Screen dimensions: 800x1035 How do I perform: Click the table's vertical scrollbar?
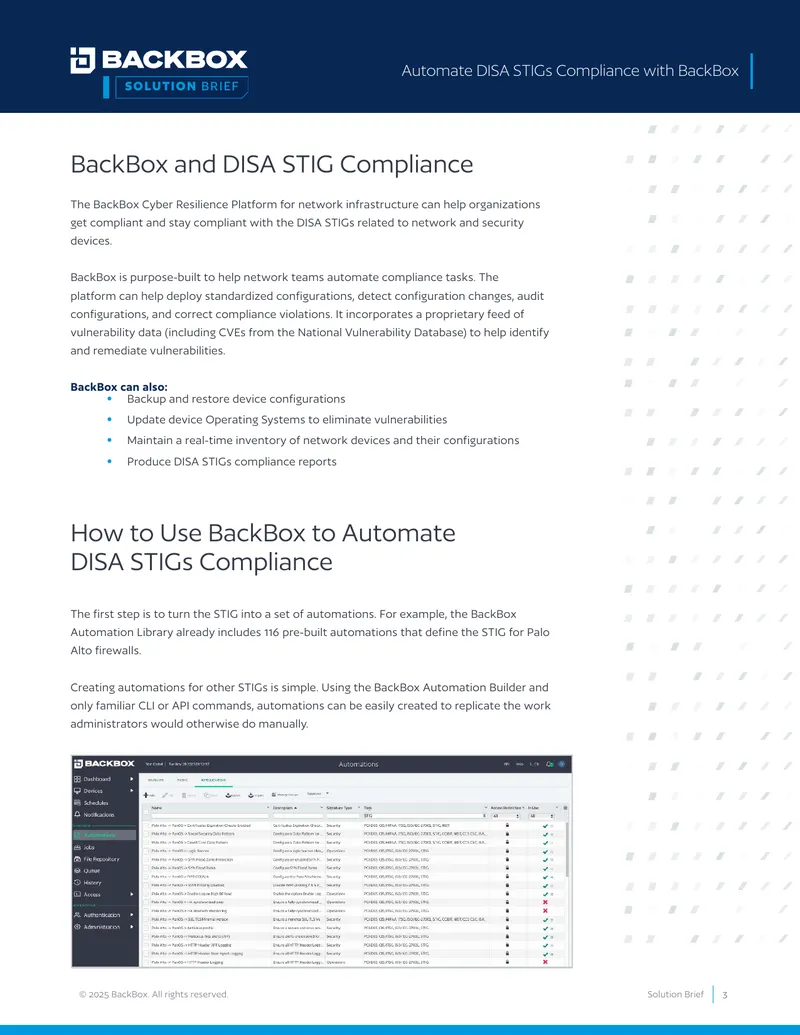click(566, 851)
